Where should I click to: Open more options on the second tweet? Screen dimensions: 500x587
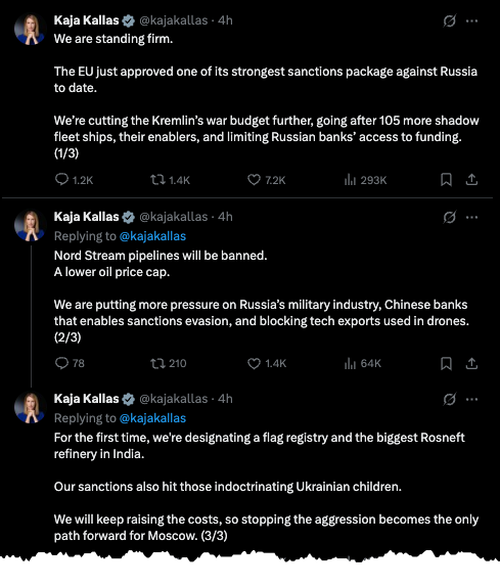pos(472,217)
